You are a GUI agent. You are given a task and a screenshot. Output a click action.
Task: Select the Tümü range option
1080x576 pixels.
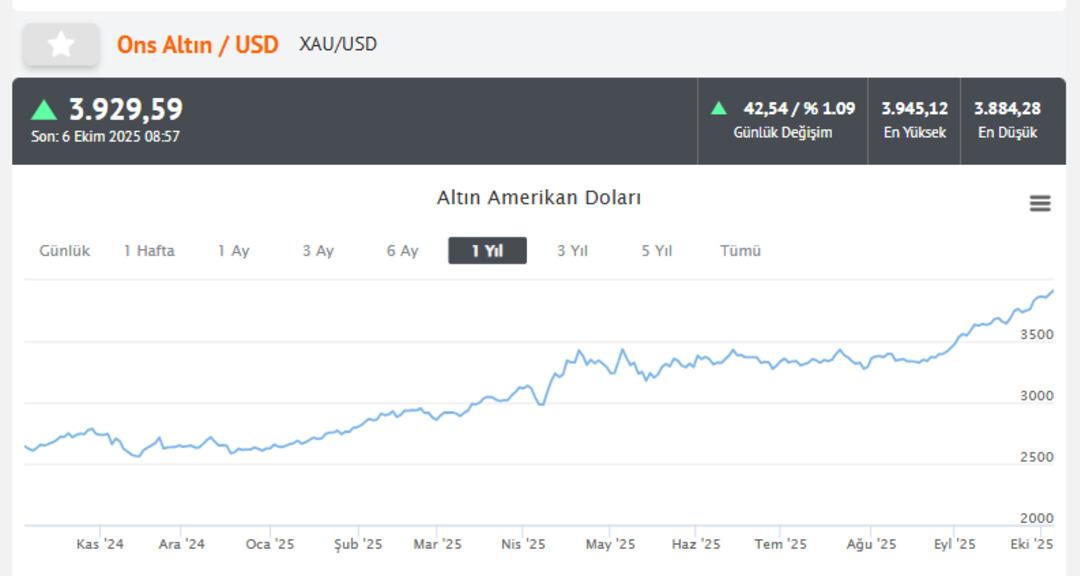click(x=740, y=251)
